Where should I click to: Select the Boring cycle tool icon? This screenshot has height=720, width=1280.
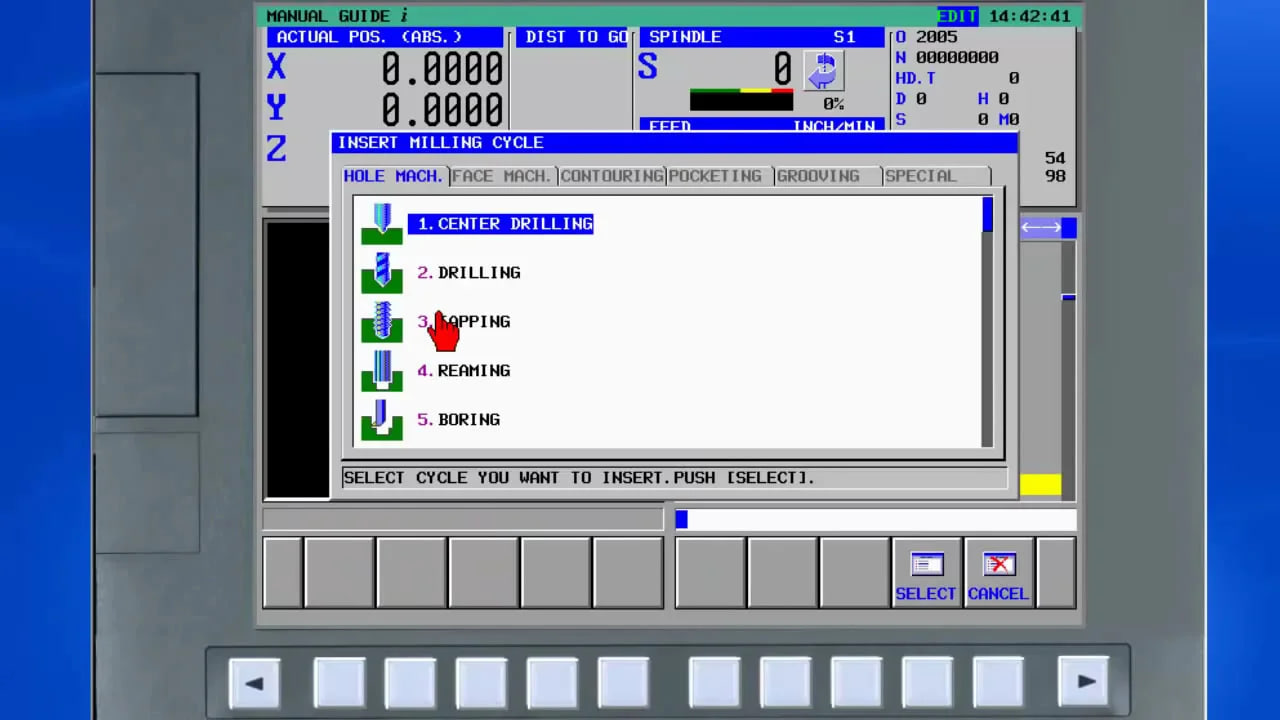click(382, 420)
